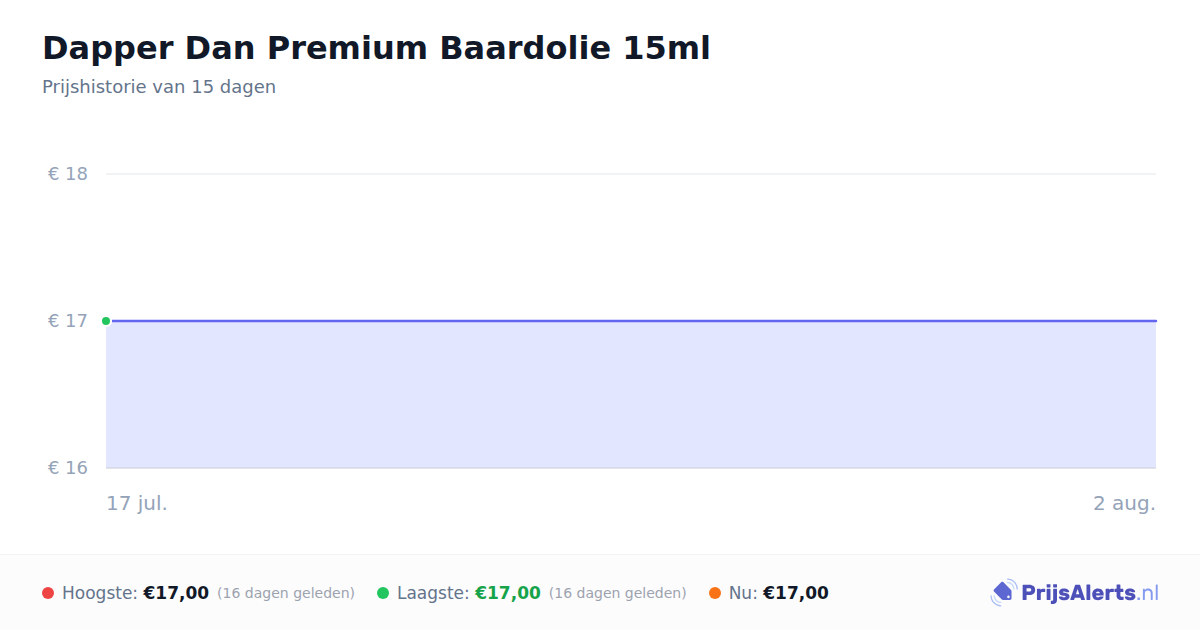The height and width of the screenshot is (630, 1200).
Task: Click the orange Nu indicator dot
Action: [x=715, y=593]
